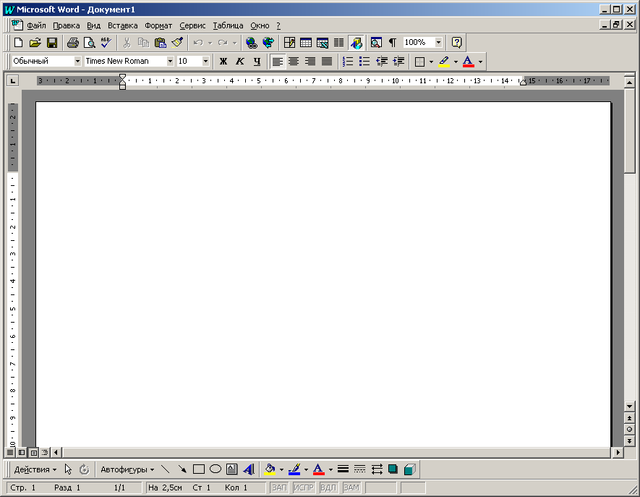Image resolution: width=640 pixels, height=497 pixels.
Task: Create a new blank document
Action: tap(18, 42)
